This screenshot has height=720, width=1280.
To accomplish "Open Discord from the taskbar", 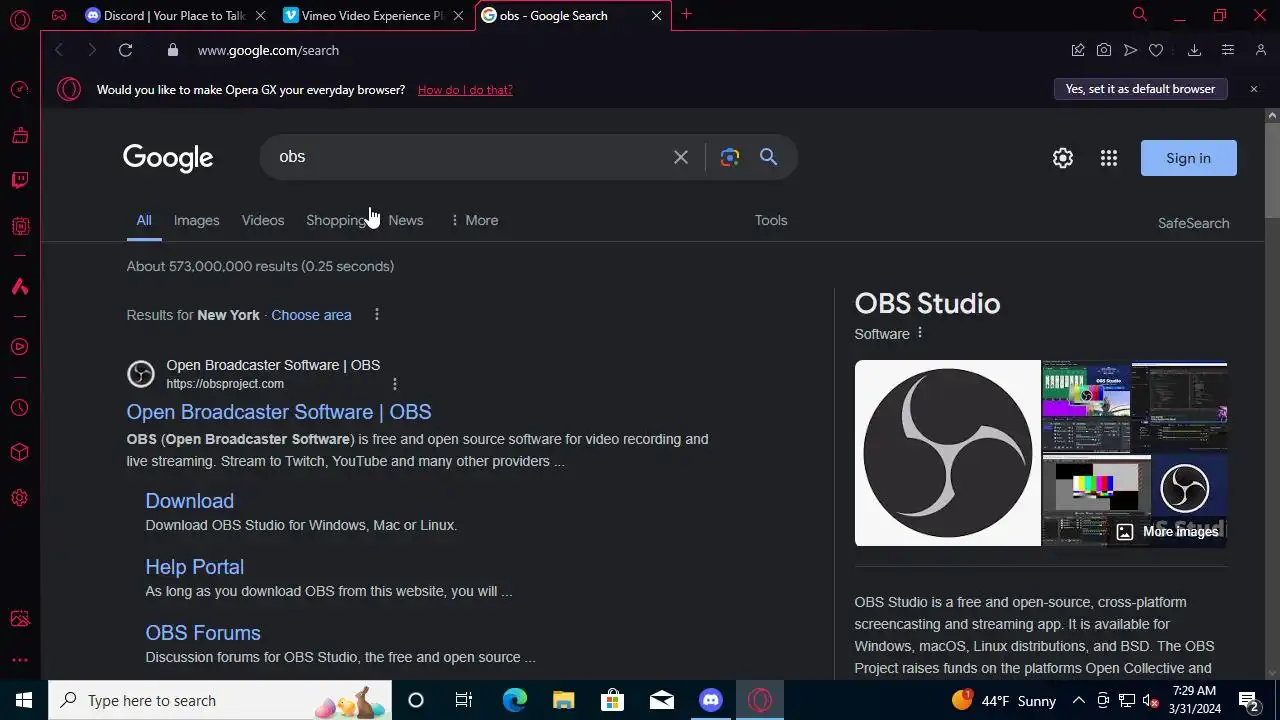I will pyautogui.click(x=711, y=700).
